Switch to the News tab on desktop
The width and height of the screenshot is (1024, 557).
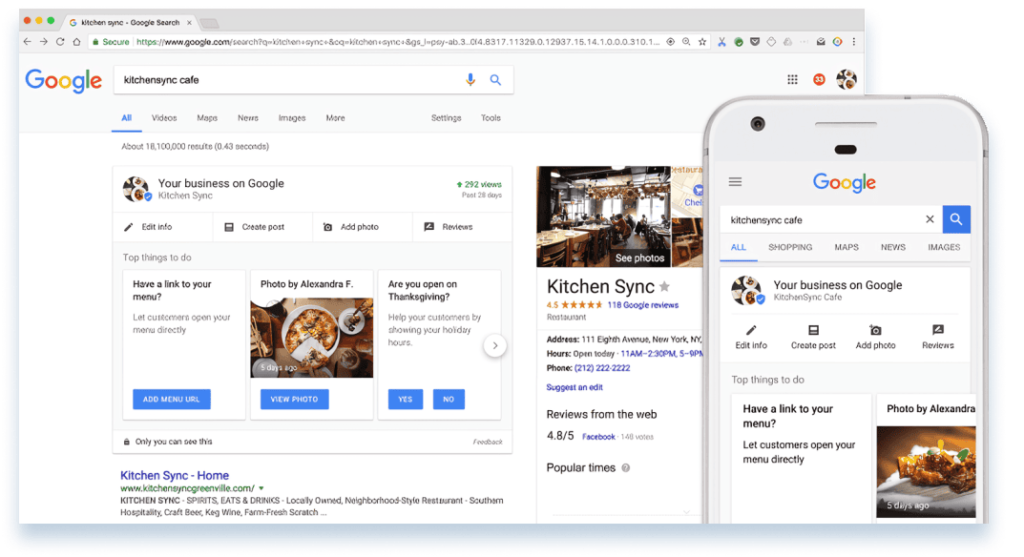pyautogui.click(x=248, y=118)
